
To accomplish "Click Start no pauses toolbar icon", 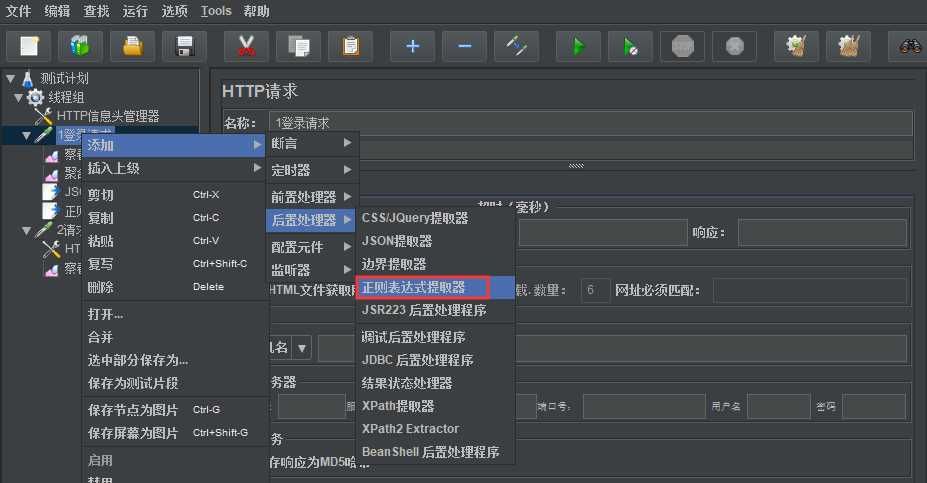I will coord(631,46).
